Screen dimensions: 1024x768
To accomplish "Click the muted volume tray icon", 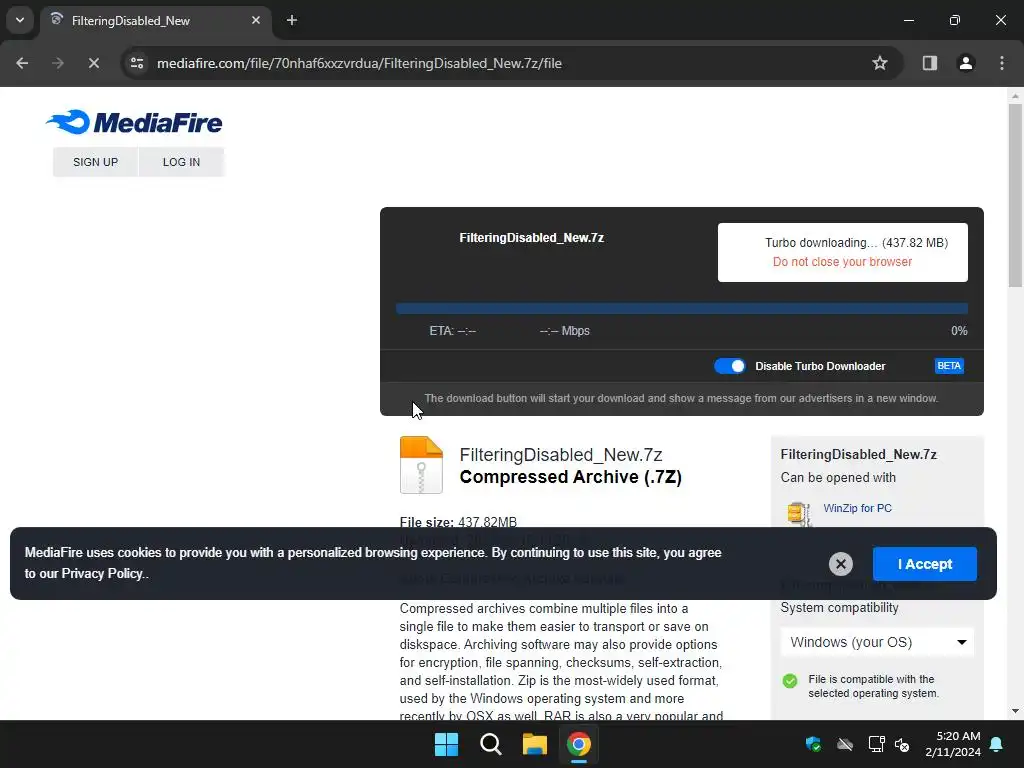I will coord(903,744).
